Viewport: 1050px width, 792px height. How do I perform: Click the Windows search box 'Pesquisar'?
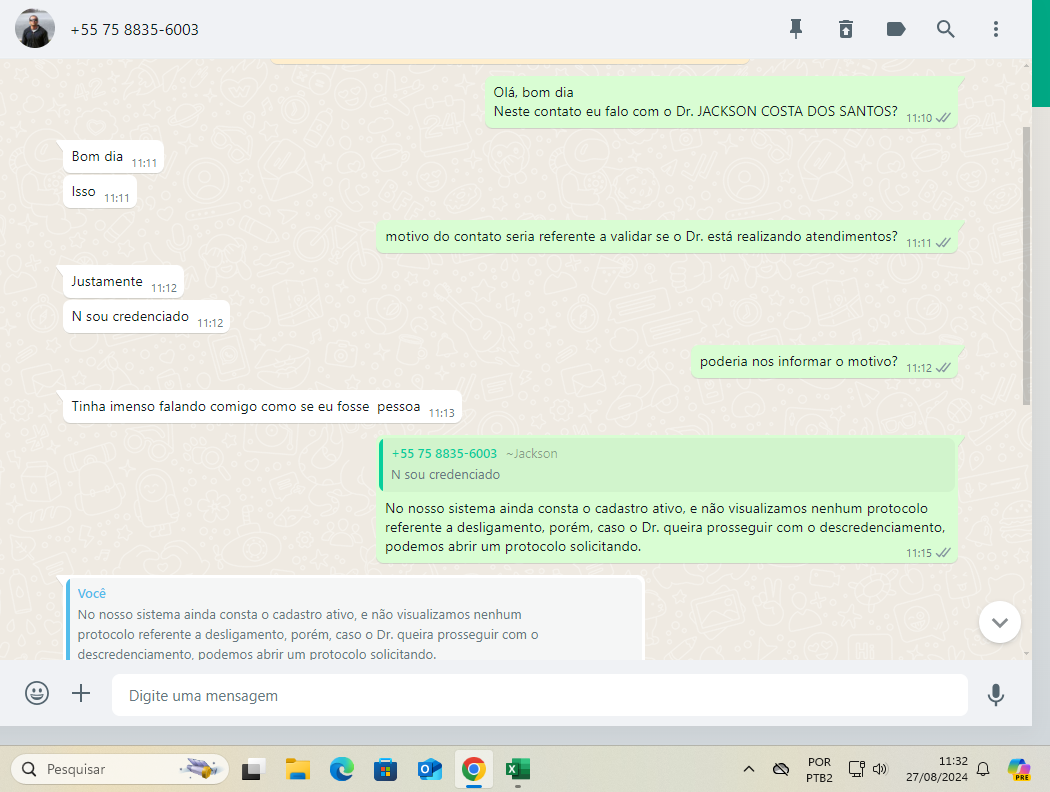pos(120,769)
